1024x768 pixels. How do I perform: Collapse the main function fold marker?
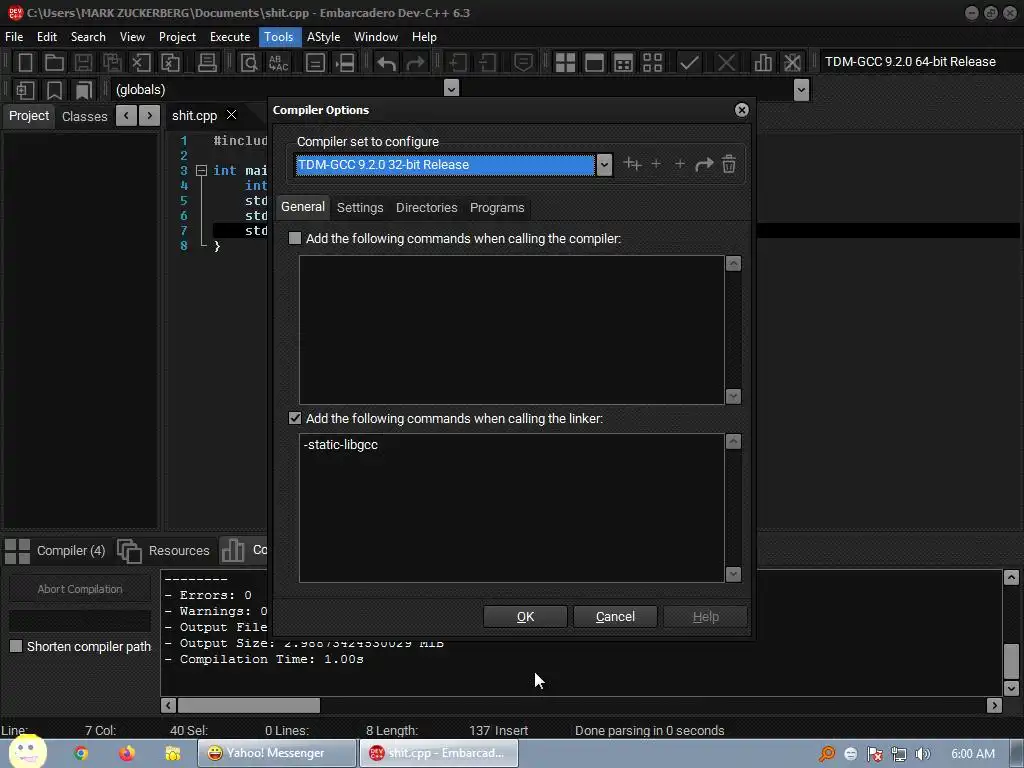(201, 170)
